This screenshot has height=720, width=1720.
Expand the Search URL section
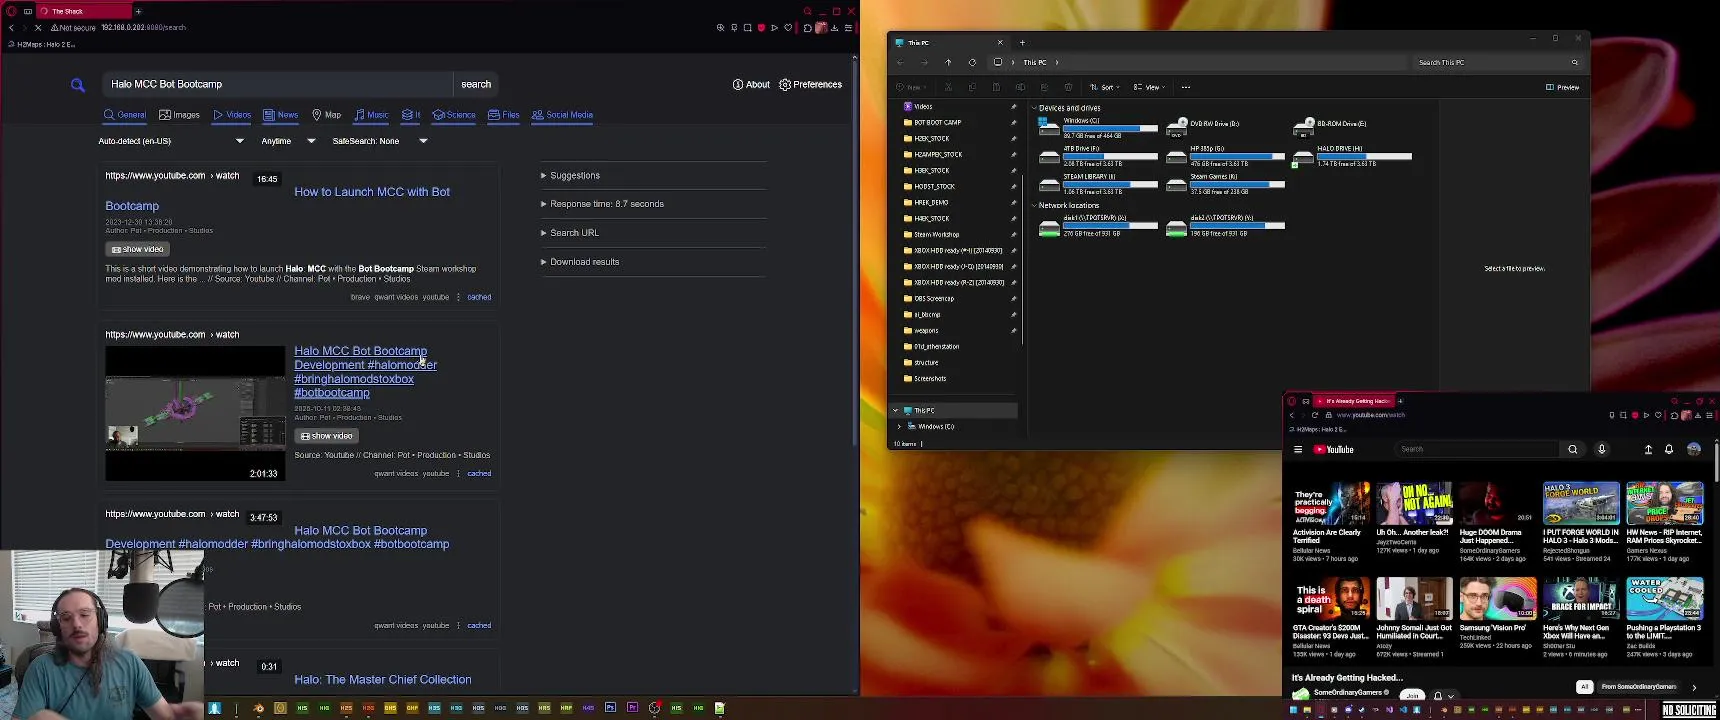(x=570, y=233)
